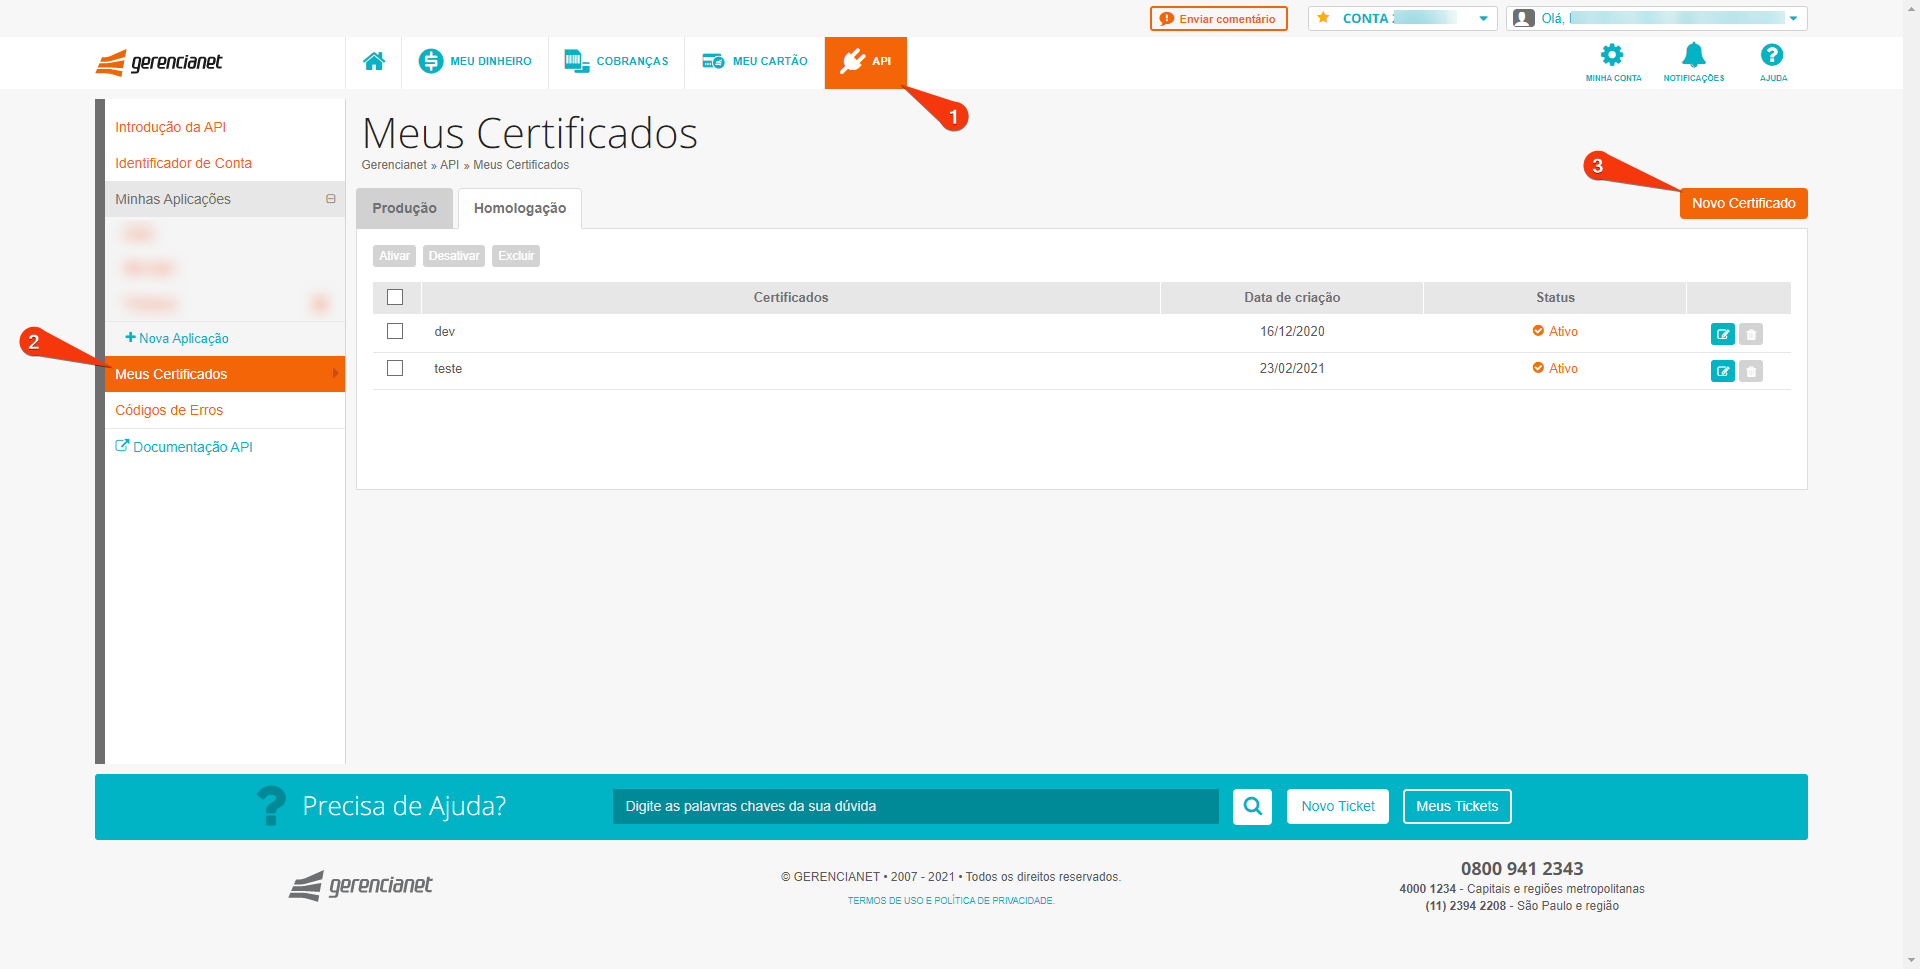Image resolution: width=1920 pixels, height=969 pixels.
Task: Switch to the Produção tab
Action: click(x=404, y=208)
